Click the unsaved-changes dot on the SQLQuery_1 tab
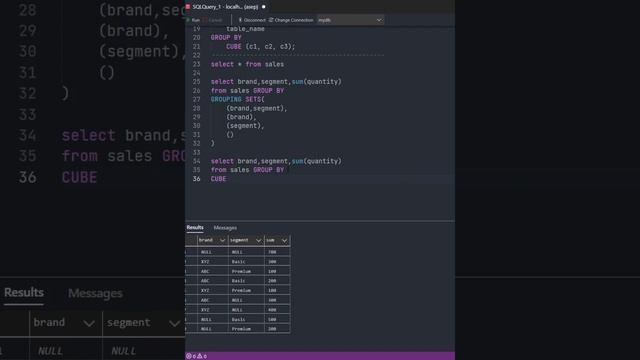 [263, 7]
